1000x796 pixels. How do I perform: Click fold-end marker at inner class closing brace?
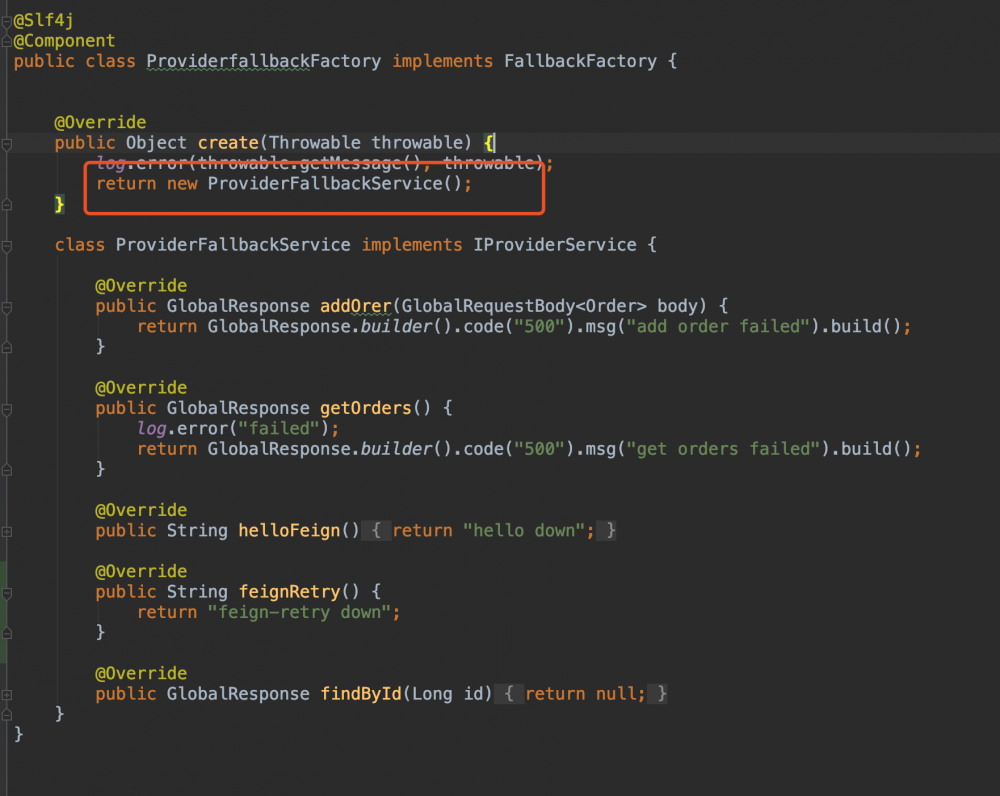(x=7, y=715)
